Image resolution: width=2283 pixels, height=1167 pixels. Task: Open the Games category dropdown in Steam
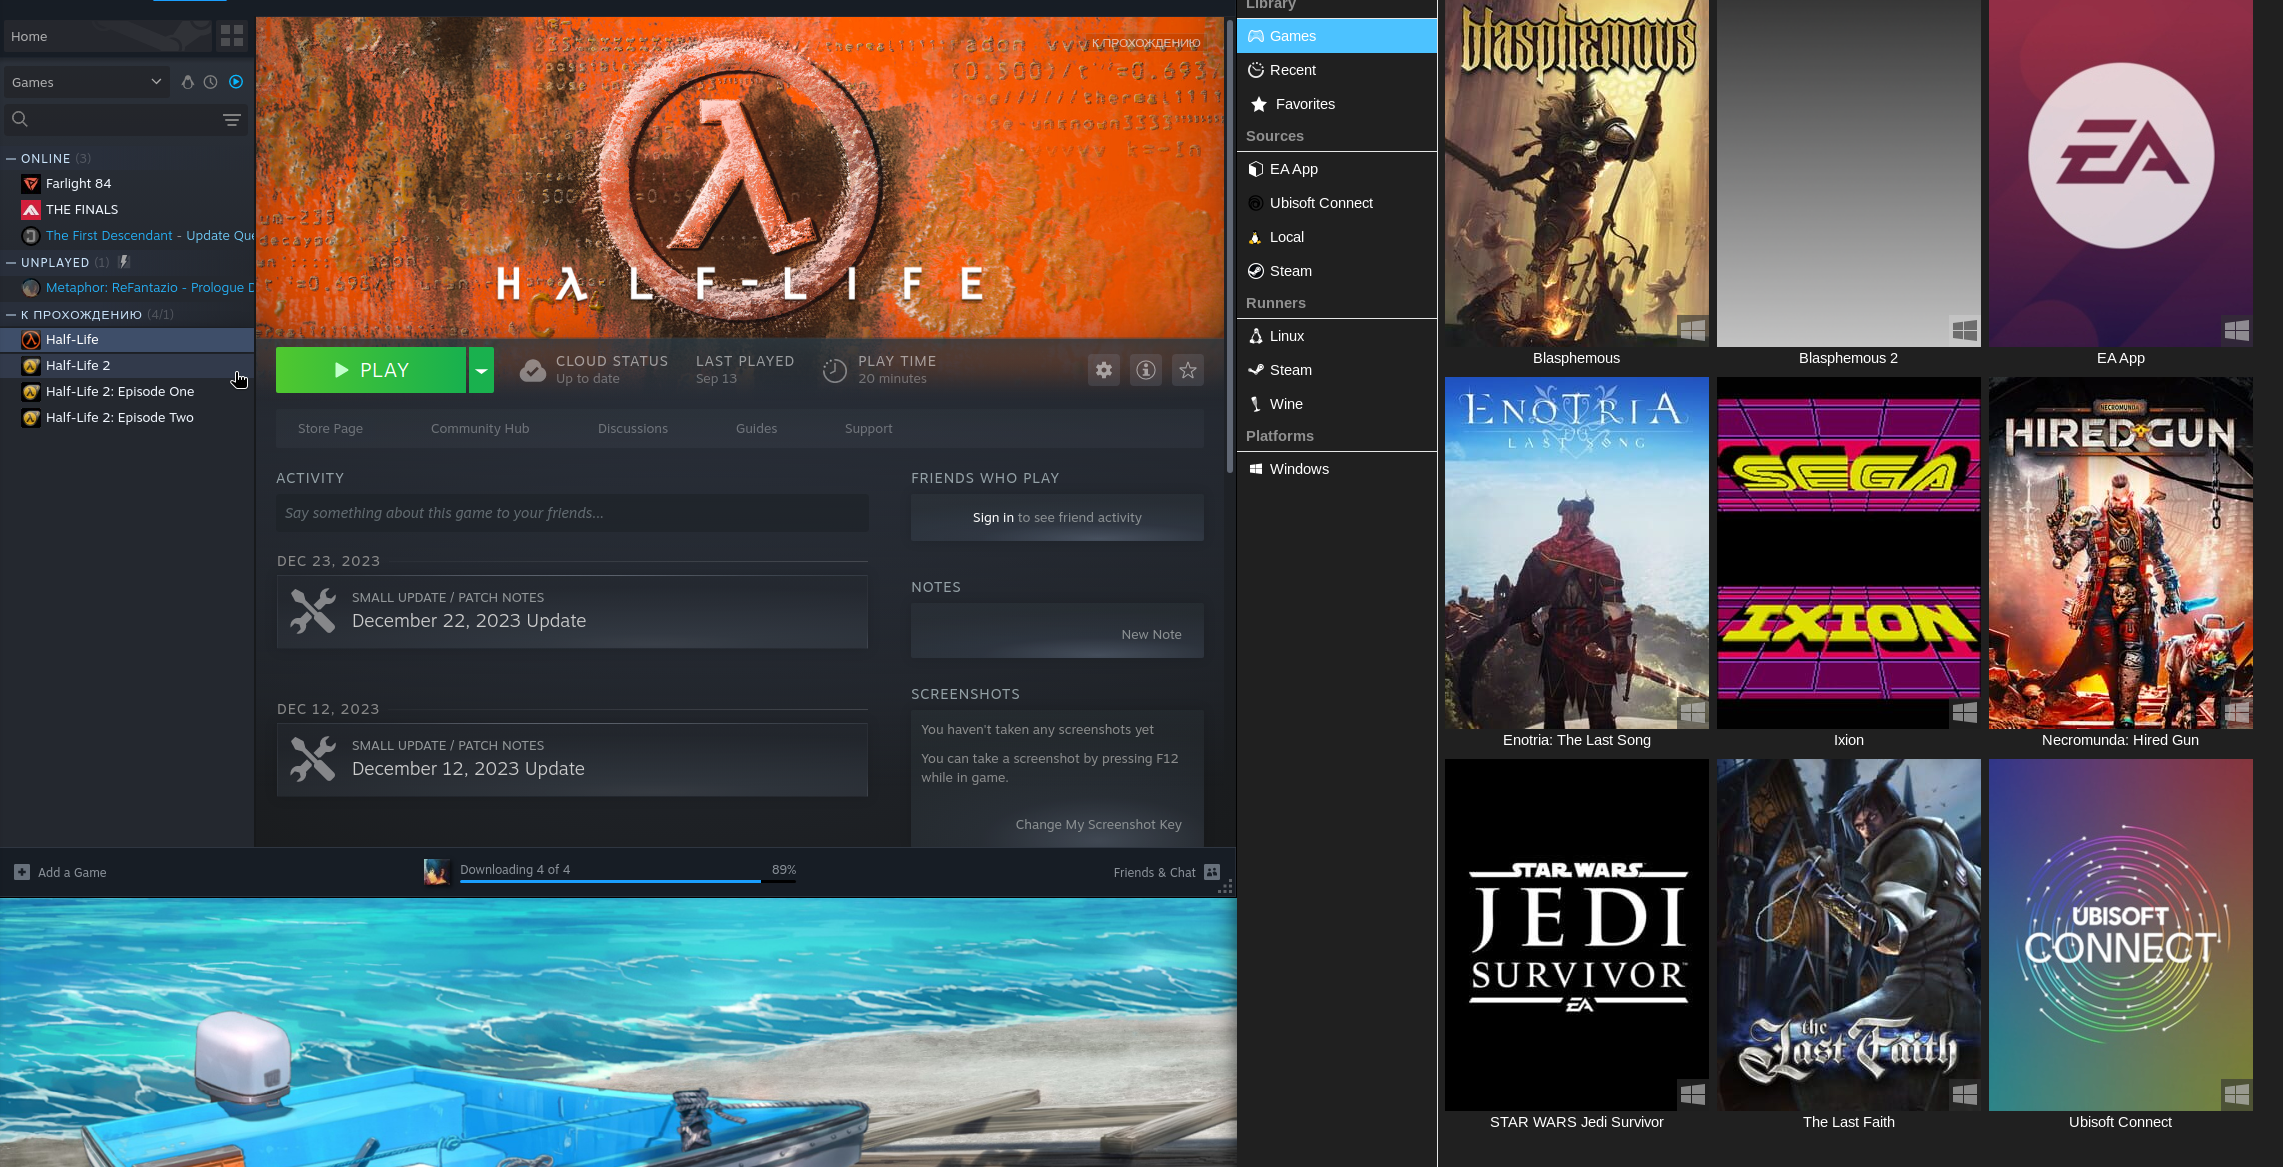pos(87,82)
